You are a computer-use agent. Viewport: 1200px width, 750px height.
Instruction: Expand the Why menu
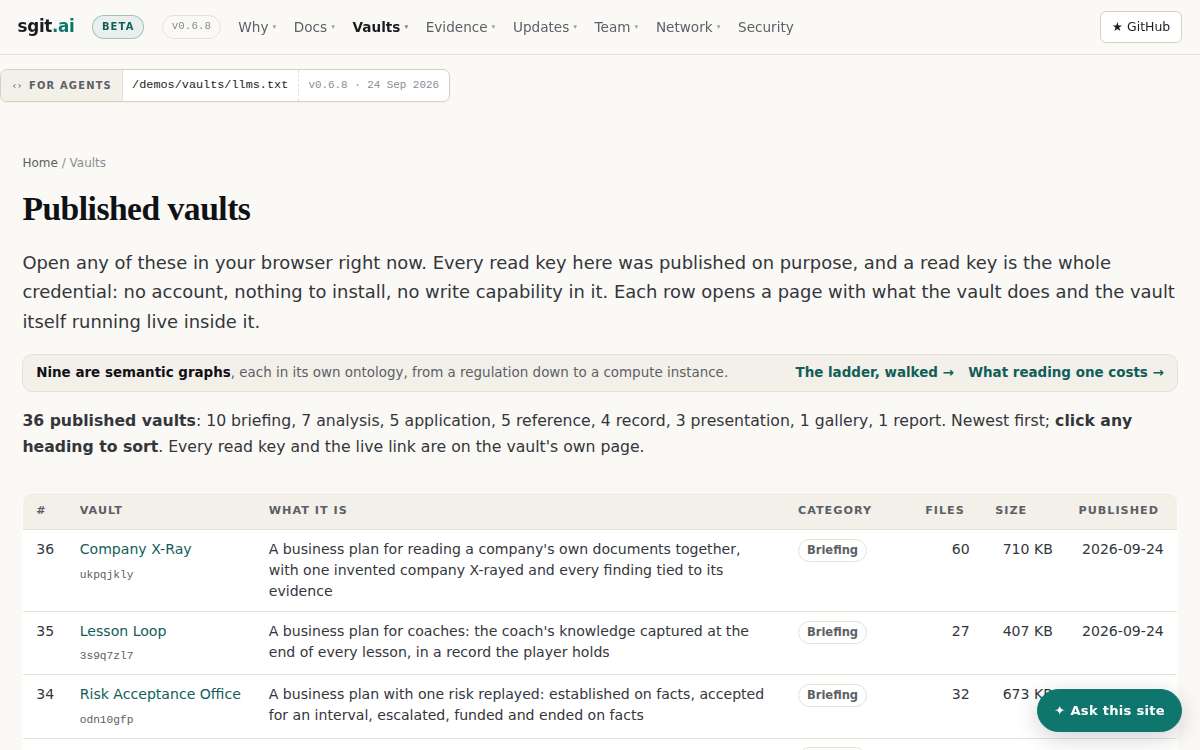(257, 27)
